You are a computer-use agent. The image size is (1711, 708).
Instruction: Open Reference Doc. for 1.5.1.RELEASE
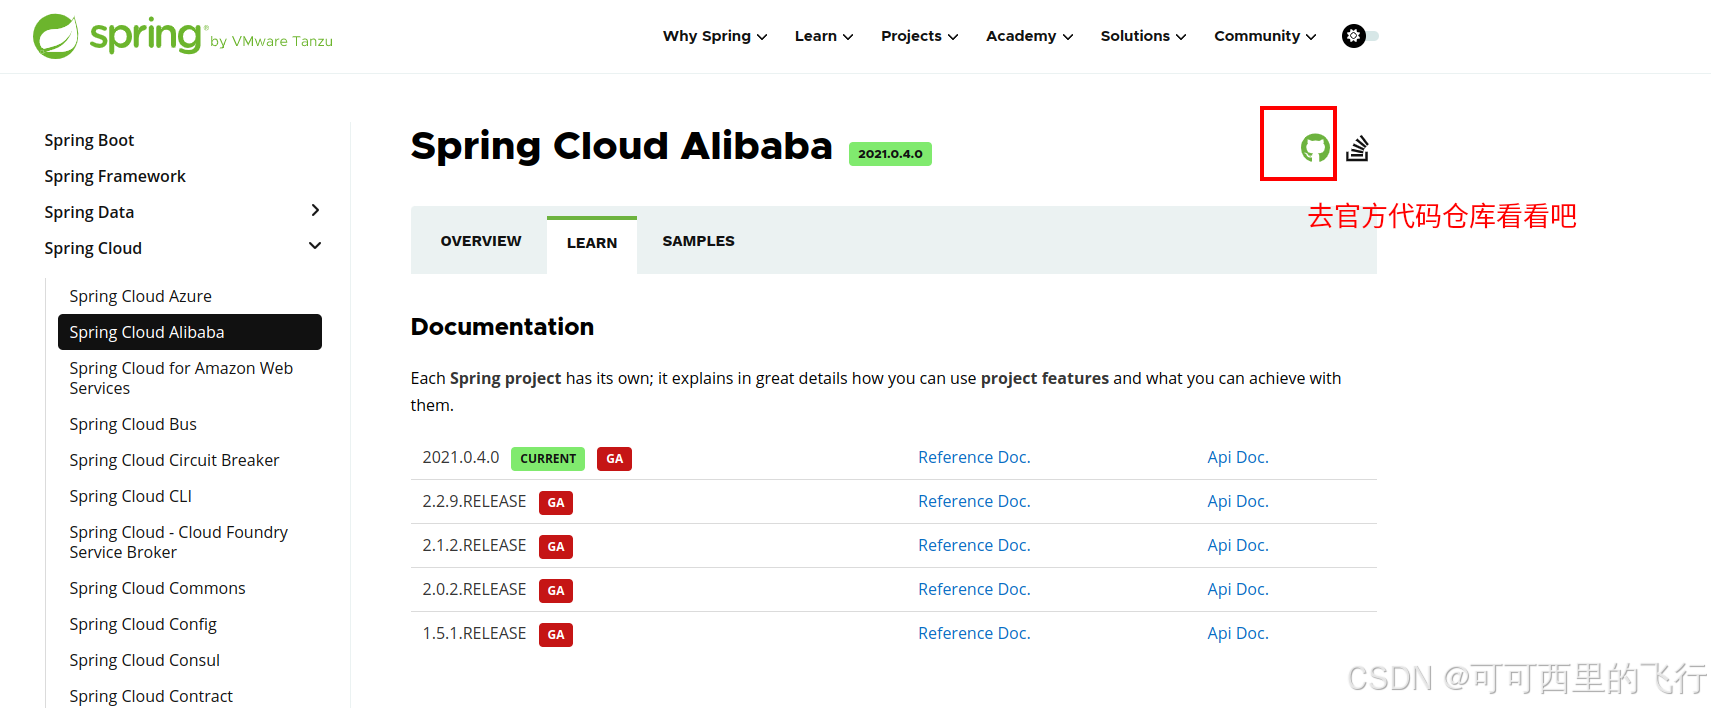[974, 633]
